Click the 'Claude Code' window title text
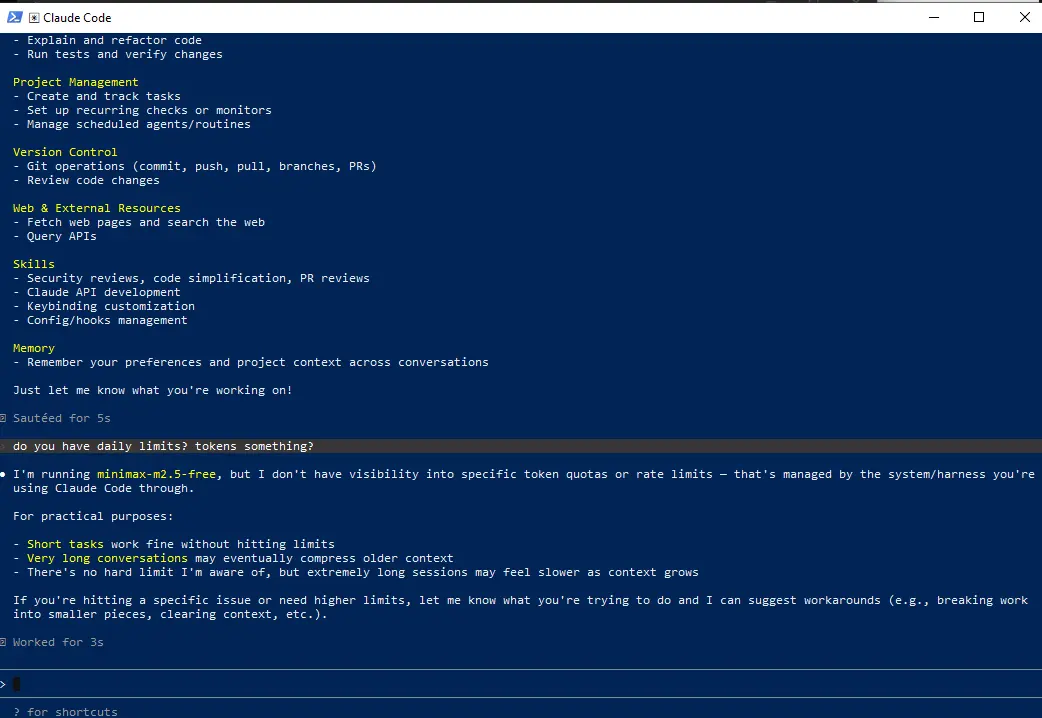 click(x=77, y=18)
